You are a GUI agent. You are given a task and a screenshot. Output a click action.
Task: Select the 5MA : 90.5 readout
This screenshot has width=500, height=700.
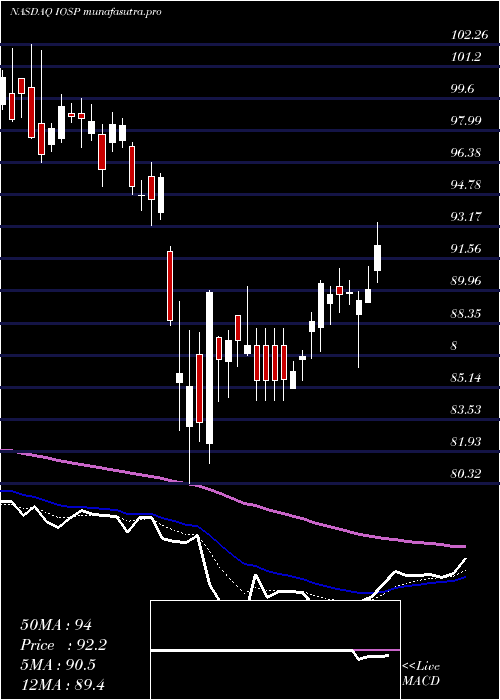(57, 665)
